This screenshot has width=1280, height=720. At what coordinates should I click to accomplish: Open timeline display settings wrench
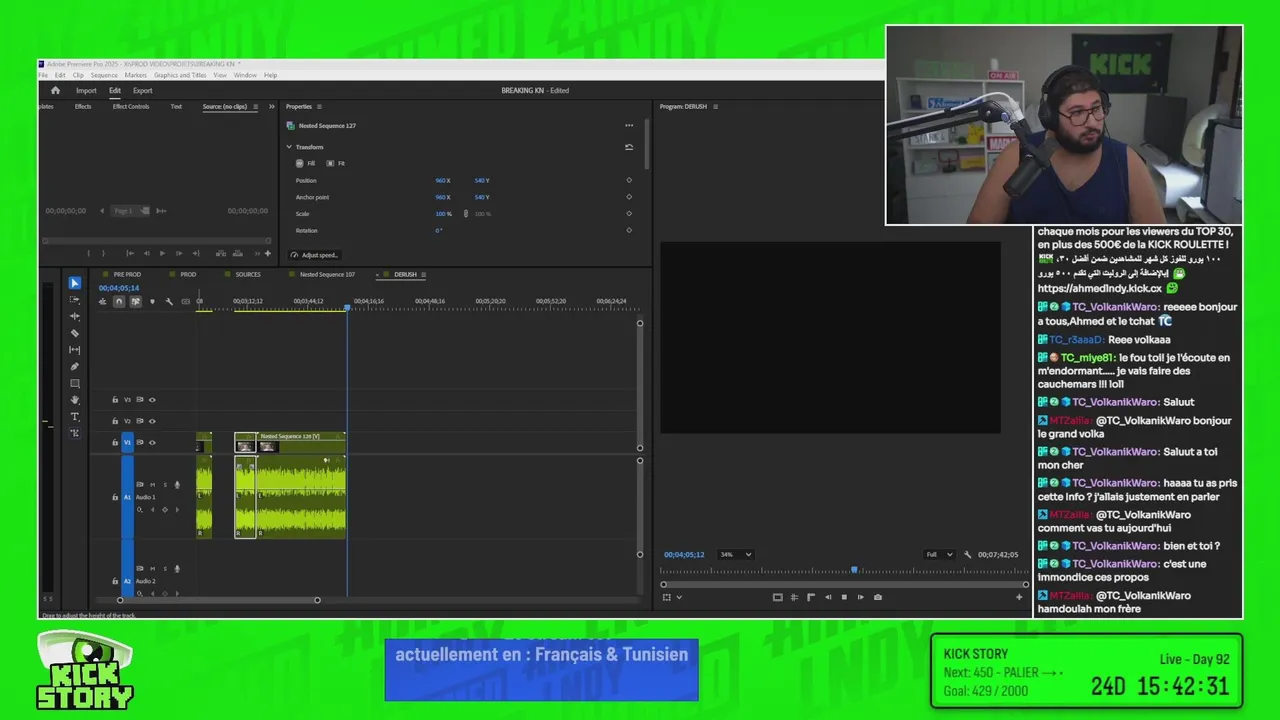pos(169,301)
